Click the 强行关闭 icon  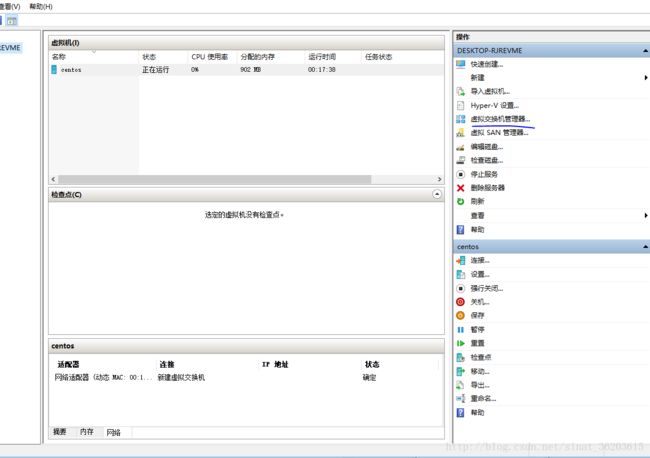pyautogui.click(x=461, y=288)
